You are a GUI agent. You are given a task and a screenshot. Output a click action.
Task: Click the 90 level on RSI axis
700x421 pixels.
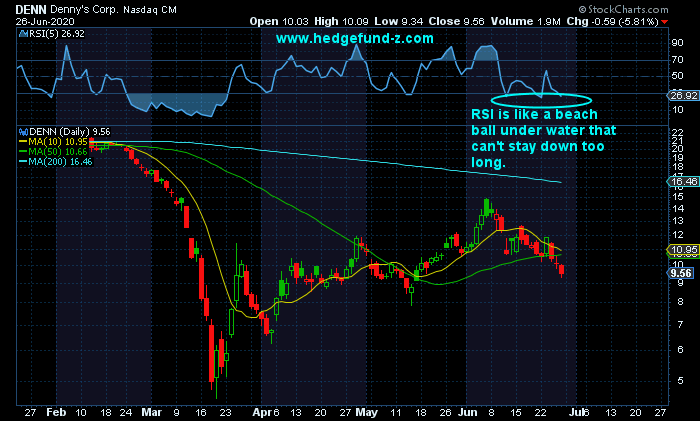pyautogui.click(x=677, y=43)
